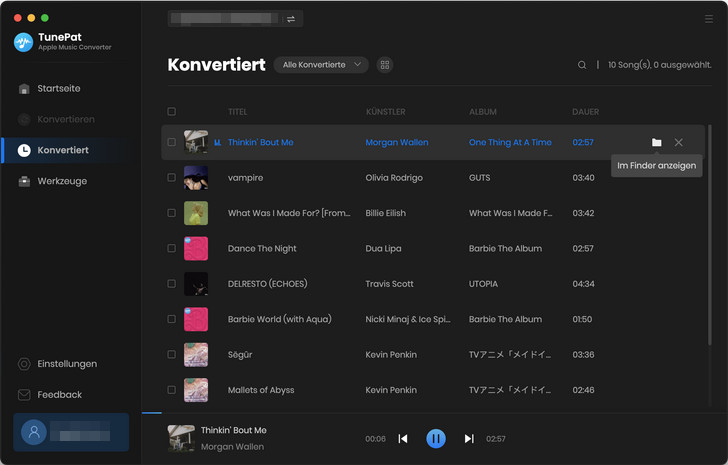
Task: Click the TunePat logo icon
Action: [23, 42]
